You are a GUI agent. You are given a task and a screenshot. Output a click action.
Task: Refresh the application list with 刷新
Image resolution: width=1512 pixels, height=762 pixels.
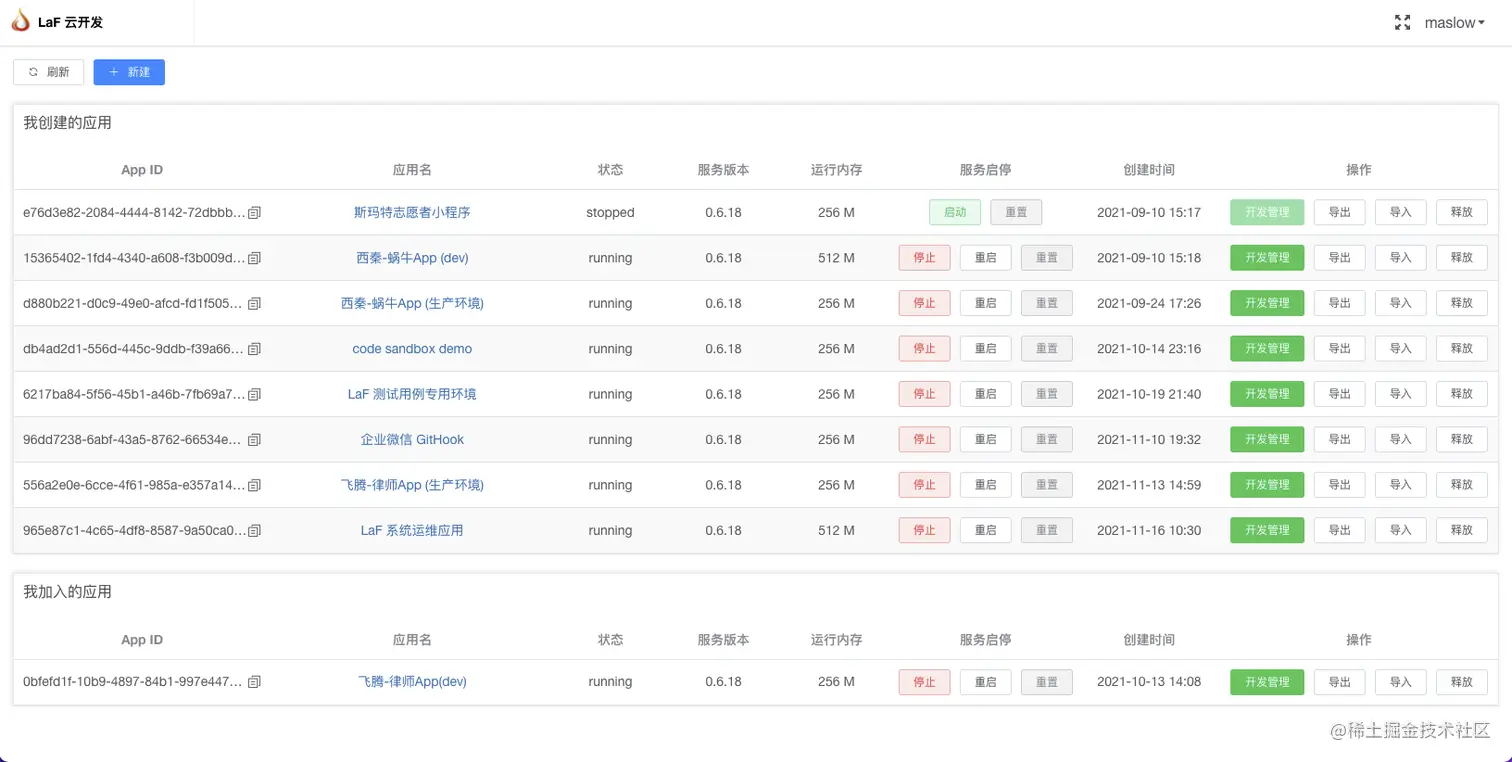click(x=49, y=72)
